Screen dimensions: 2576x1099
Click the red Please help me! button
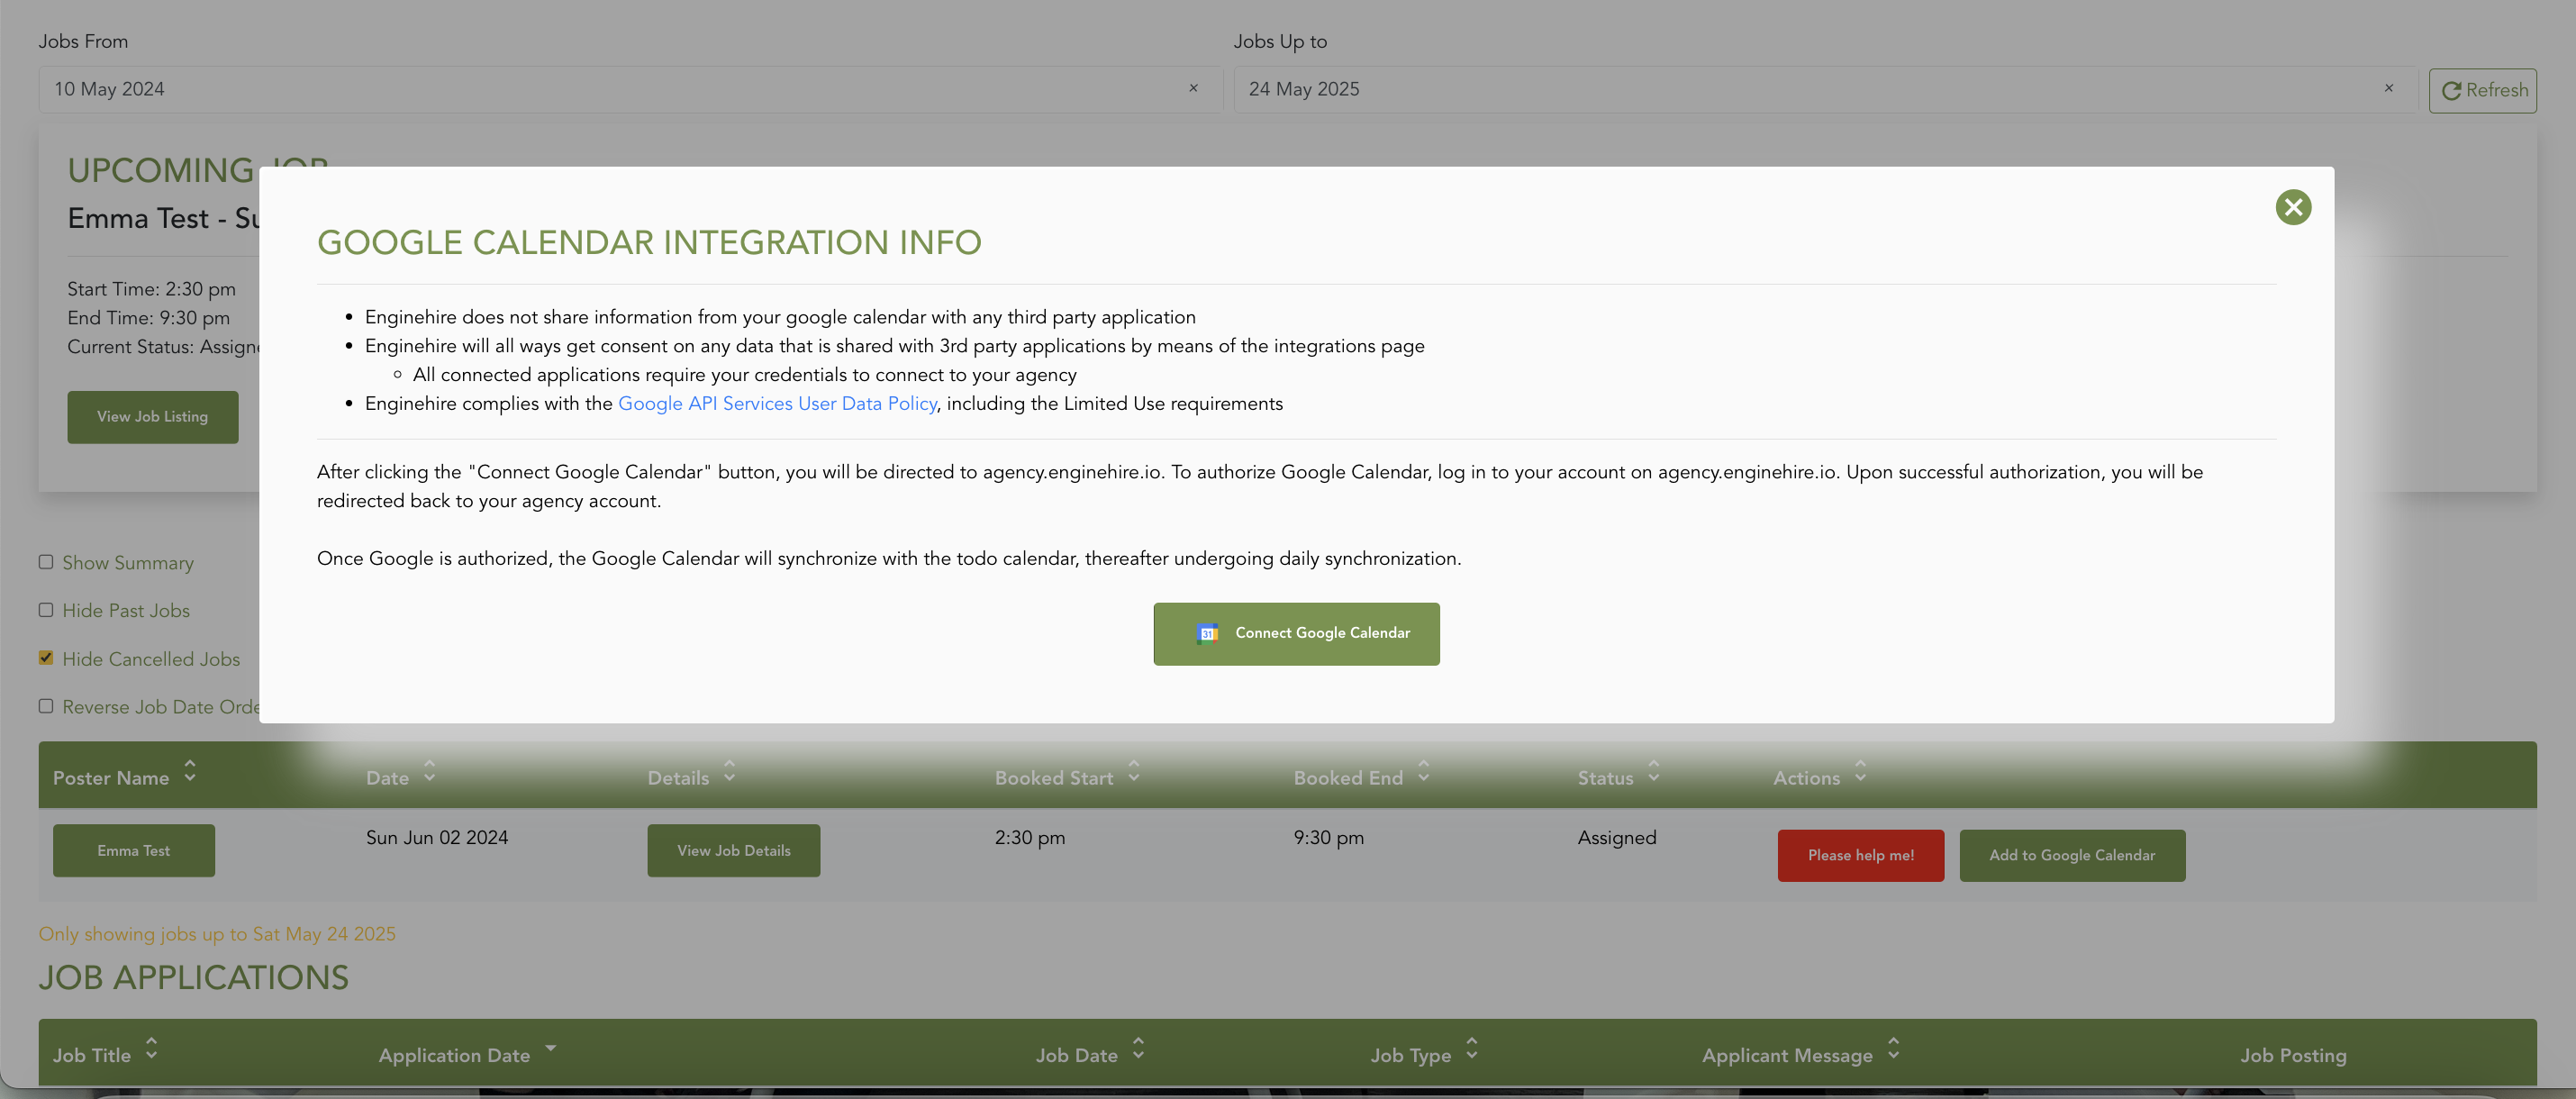(x=1860, y=855)
